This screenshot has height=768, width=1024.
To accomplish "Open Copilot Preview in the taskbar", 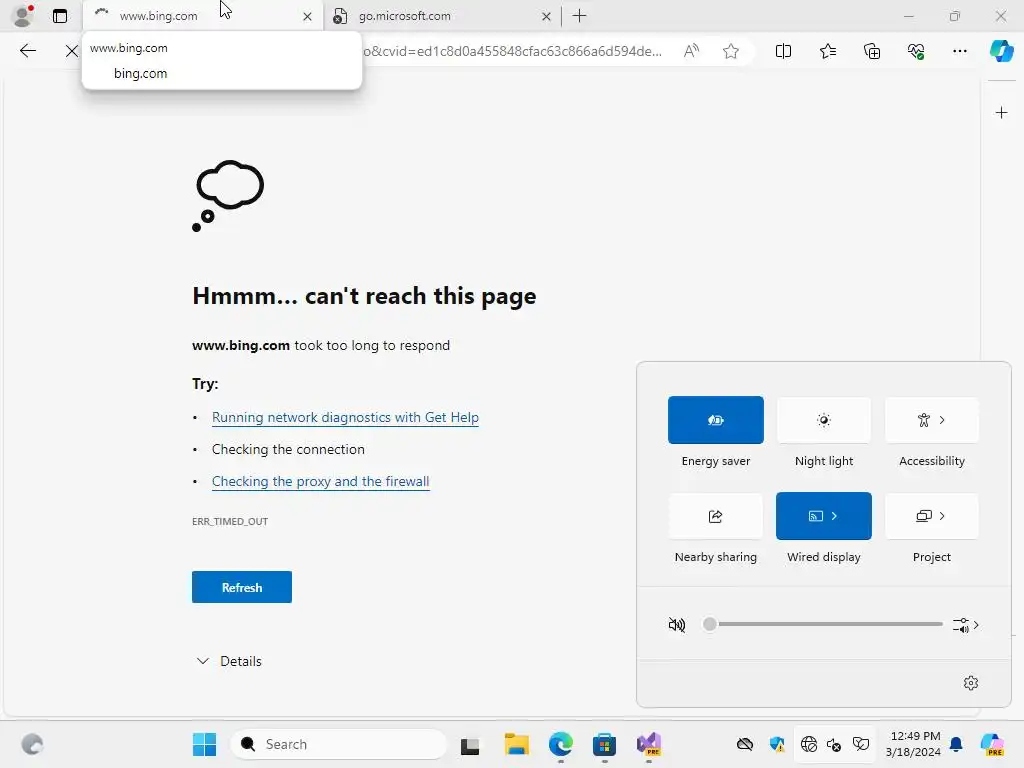I will click(992, 744).
